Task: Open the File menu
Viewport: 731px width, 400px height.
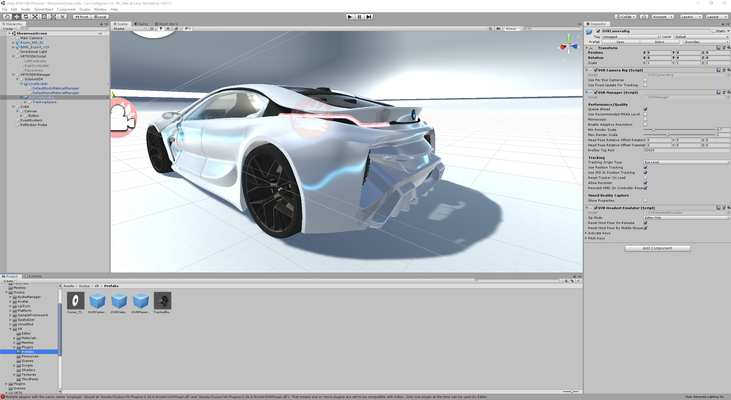Action: coord(4,9)
